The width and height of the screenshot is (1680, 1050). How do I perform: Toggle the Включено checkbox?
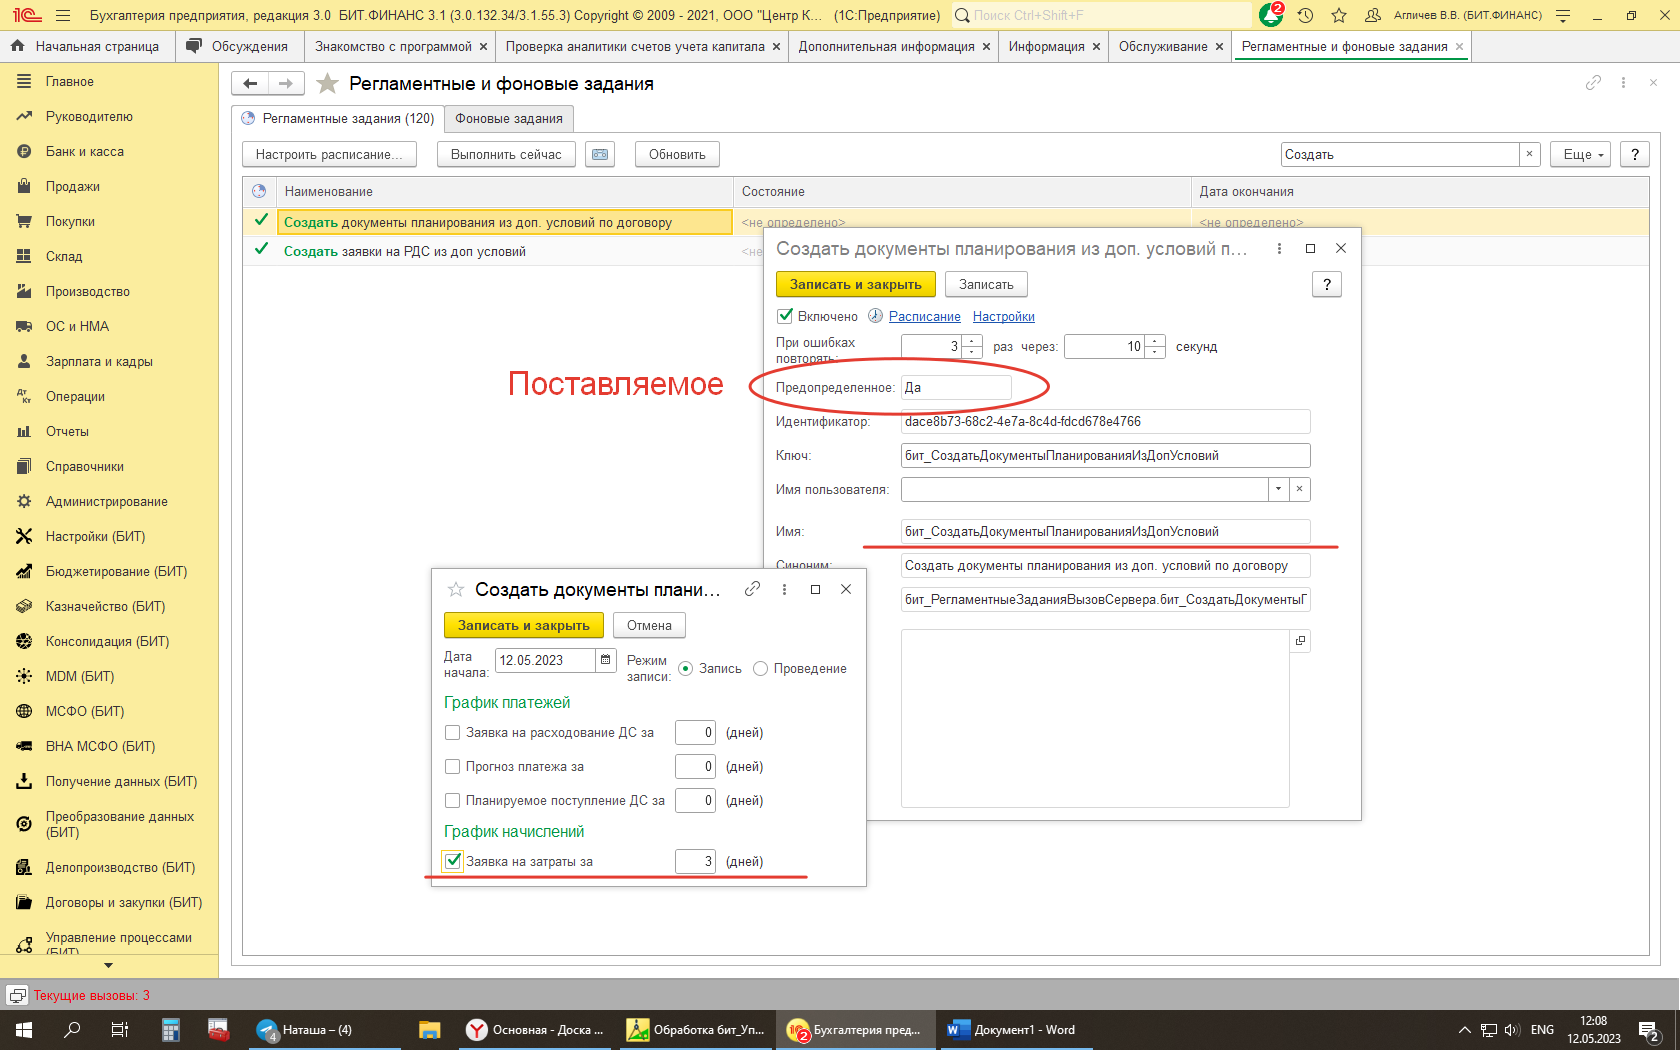785,316
